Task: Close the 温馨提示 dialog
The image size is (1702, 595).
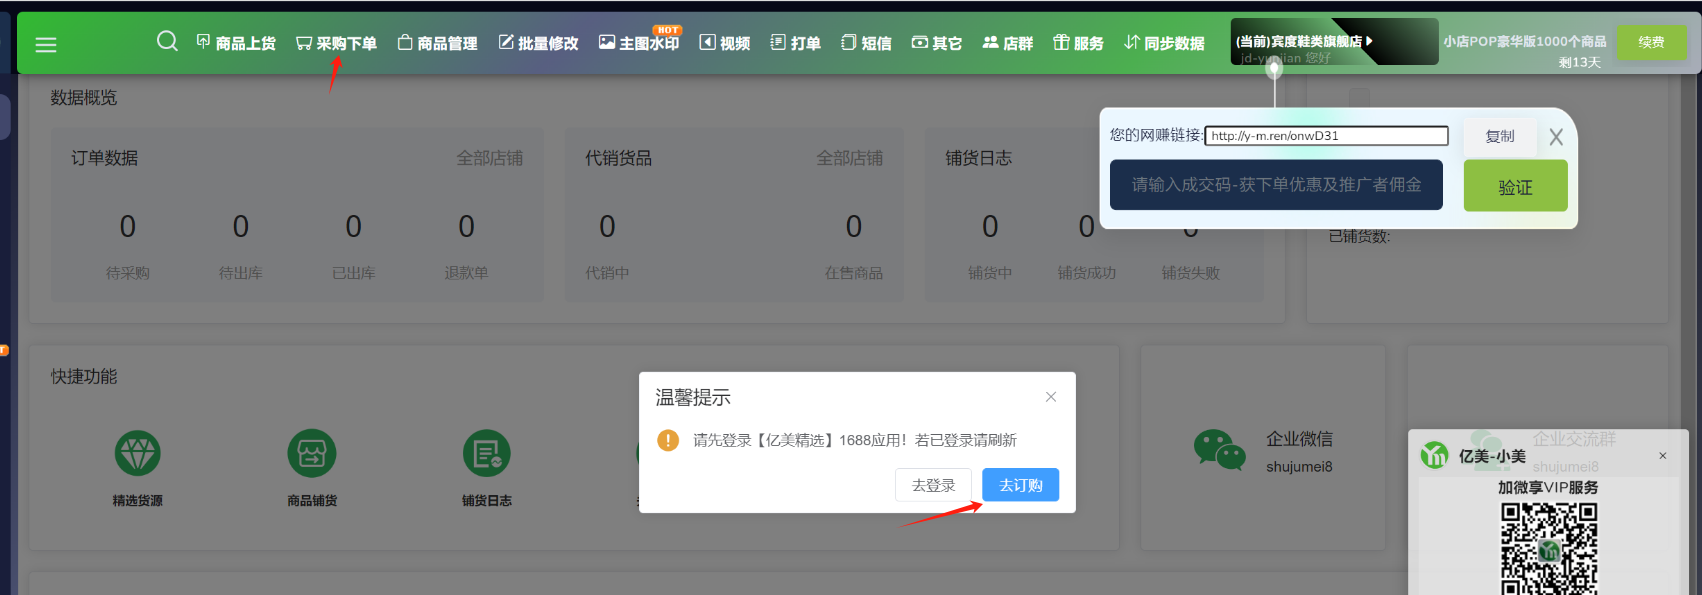Action: pyautogui.click(x=1050, y=397)
